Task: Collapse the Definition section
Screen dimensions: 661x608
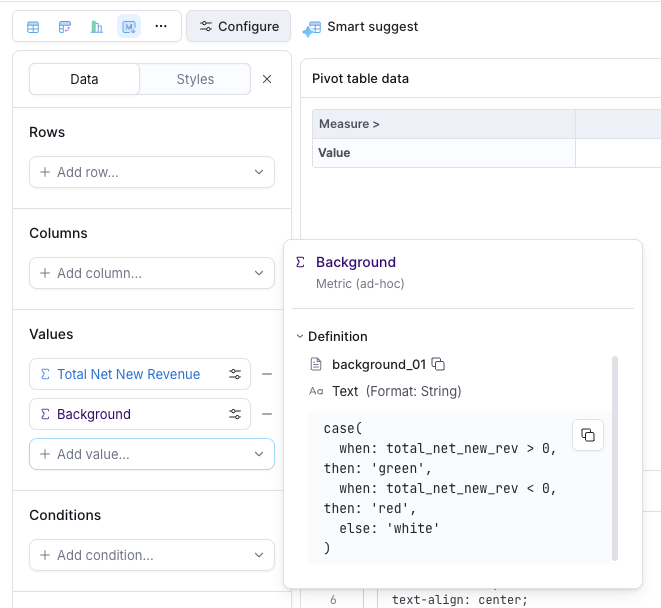Action: tap(300, 336)
